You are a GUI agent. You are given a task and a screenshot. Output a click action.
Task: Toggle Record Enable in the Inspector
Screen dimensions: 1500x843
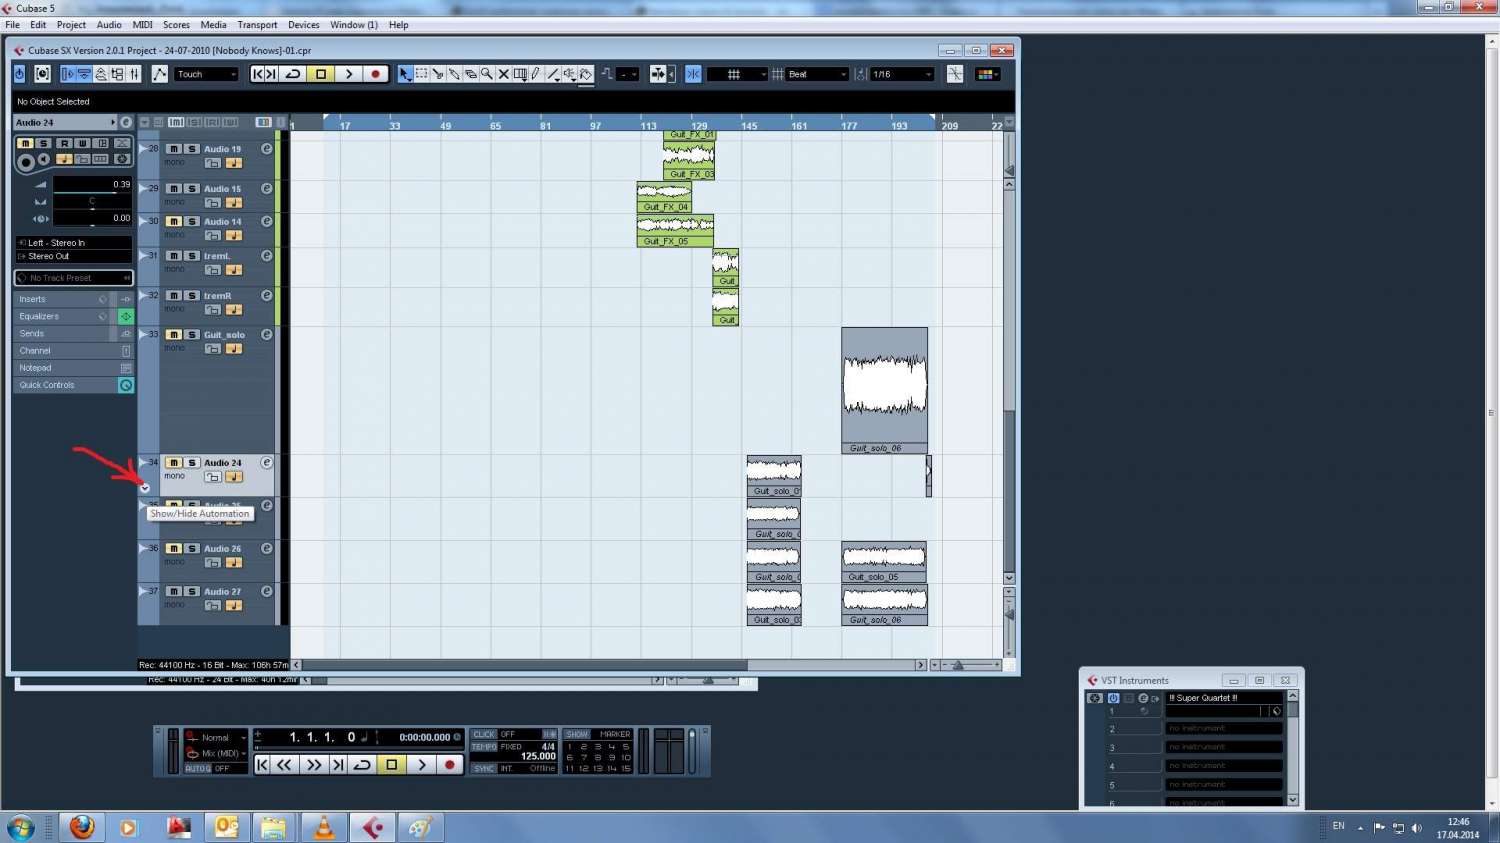[26, 161]
